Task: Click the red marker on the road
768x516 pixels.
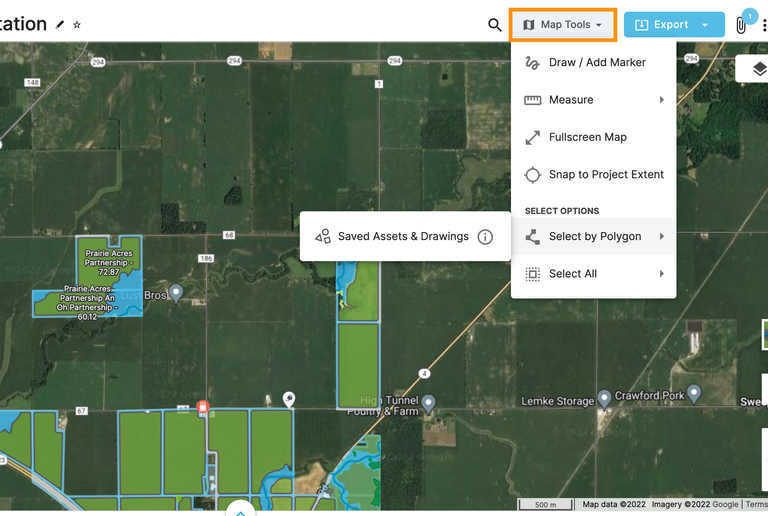Action: [x=202, y=407]
